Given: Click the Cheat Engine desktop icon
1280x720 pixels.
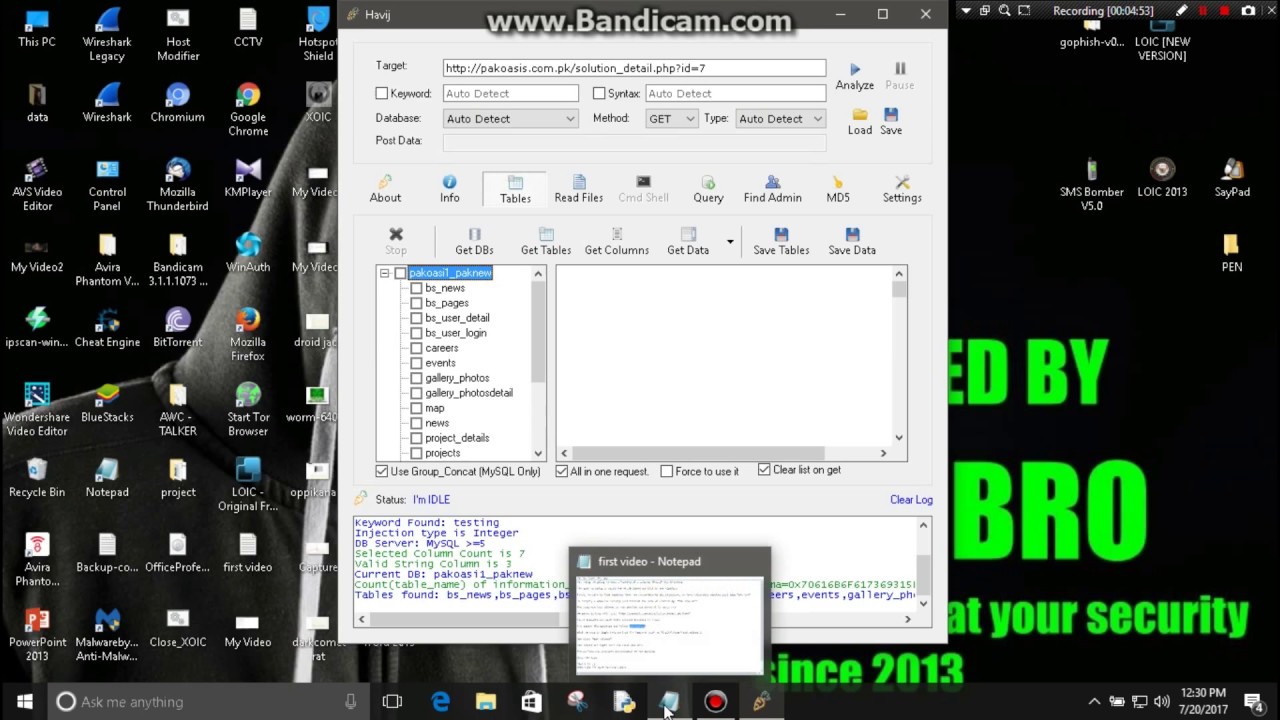Looking at the screenshot, I should pos(107,328).
